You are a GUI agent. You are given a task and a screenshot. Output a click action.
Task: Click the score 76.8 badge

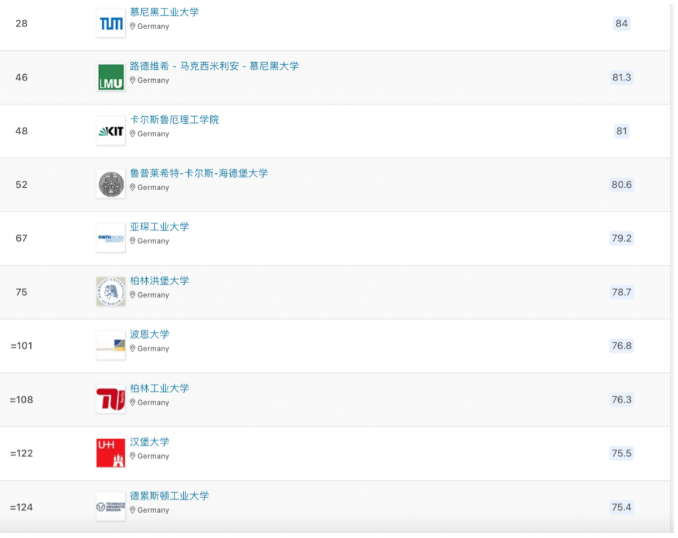(621, 346)
